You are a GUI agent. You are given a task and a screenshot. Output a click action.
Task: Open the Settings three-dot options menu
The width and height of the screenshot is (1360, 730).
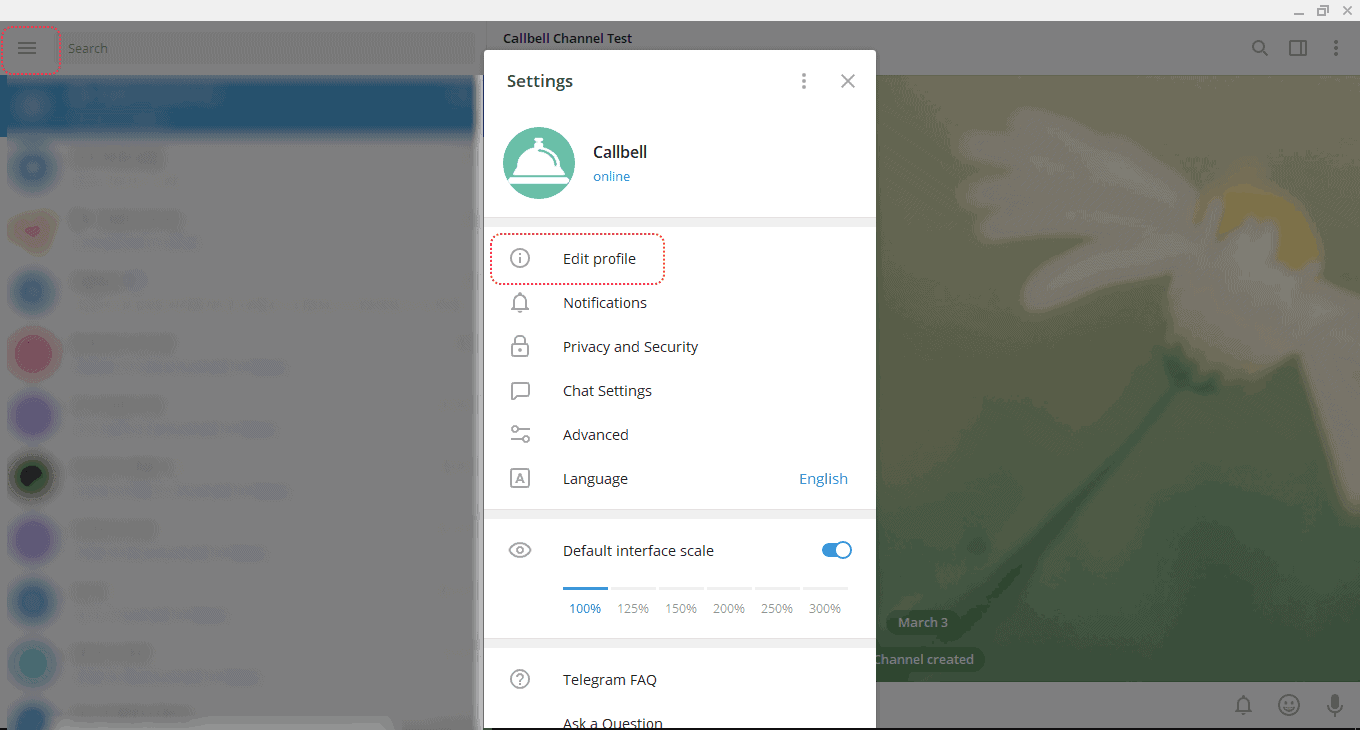pyautogui.click(x=804, y=81)
